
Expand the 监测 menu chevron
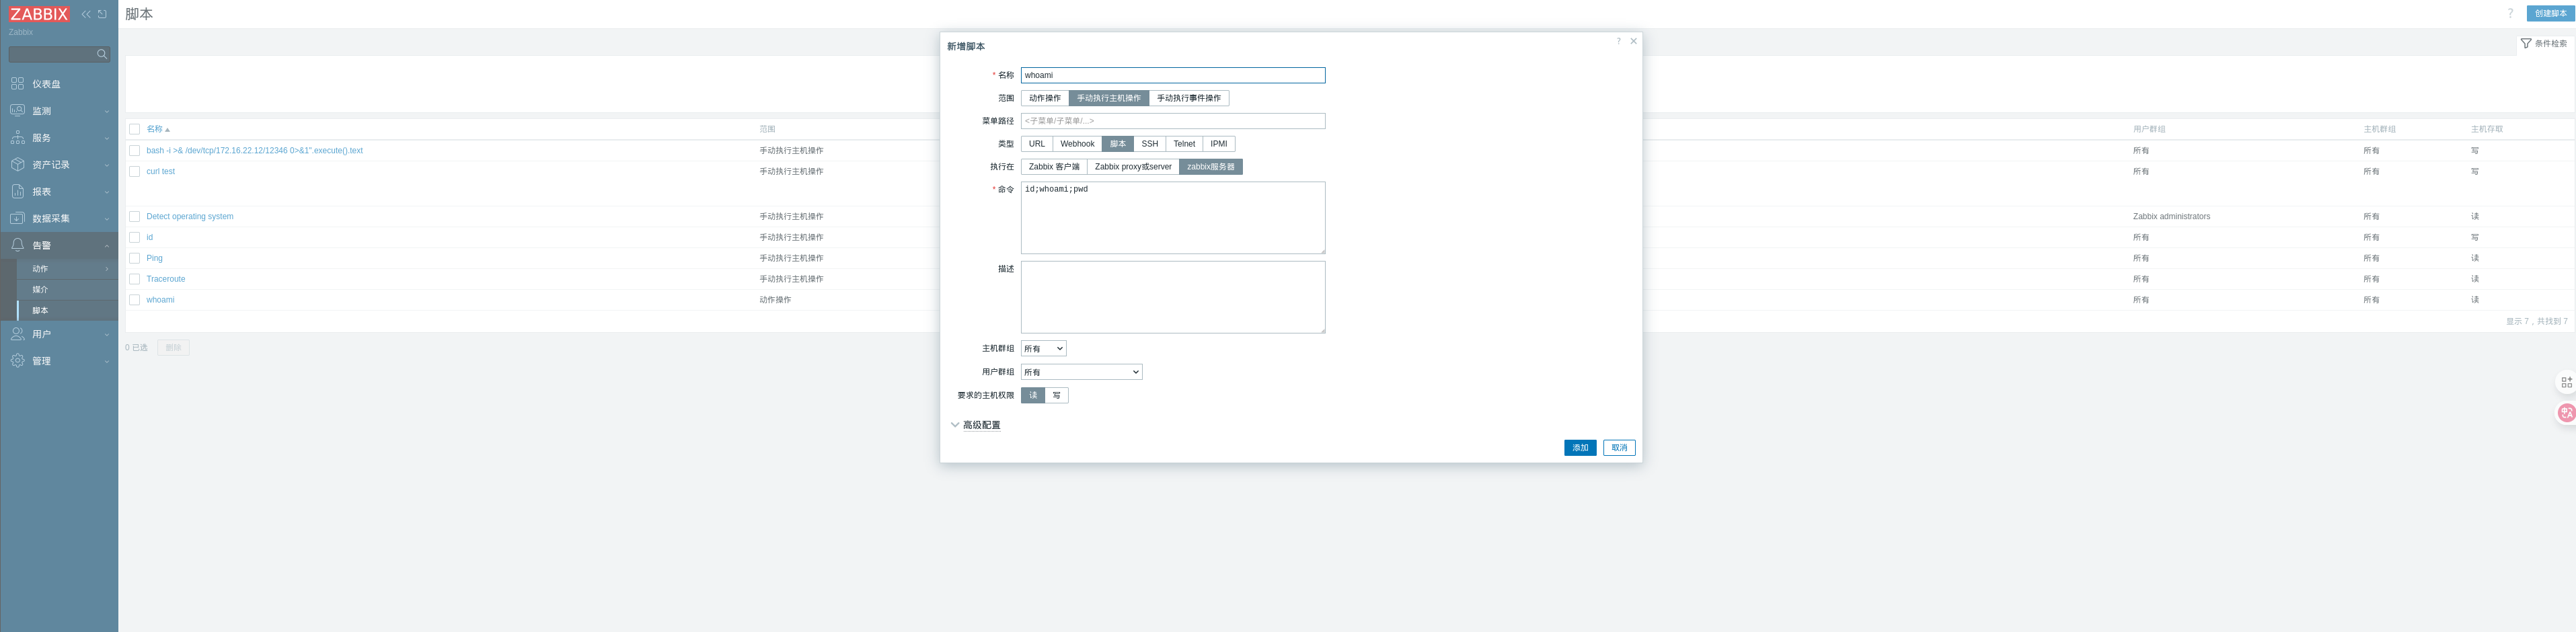pyautogui.click(x=107, y=111)
